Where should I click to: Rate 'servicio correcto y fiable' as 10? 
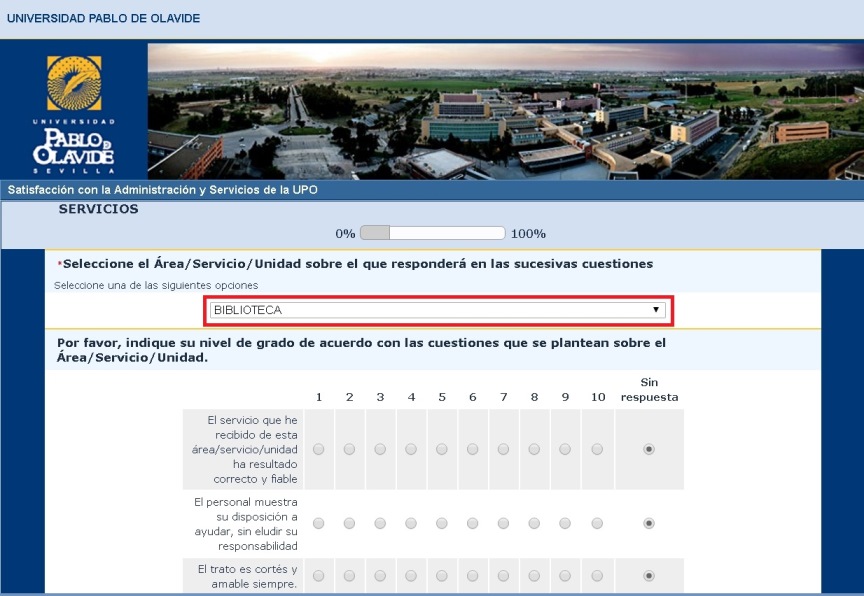(597, 449)
